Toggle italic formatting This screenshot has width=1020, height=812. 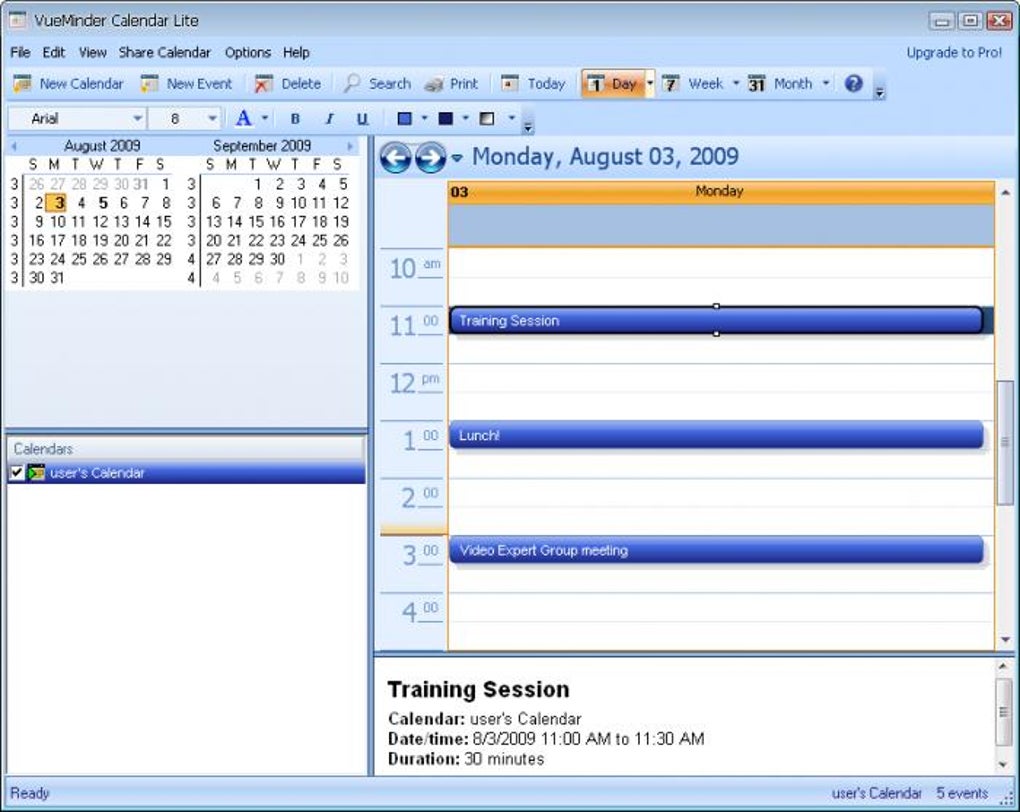click(x=329, y=118)
